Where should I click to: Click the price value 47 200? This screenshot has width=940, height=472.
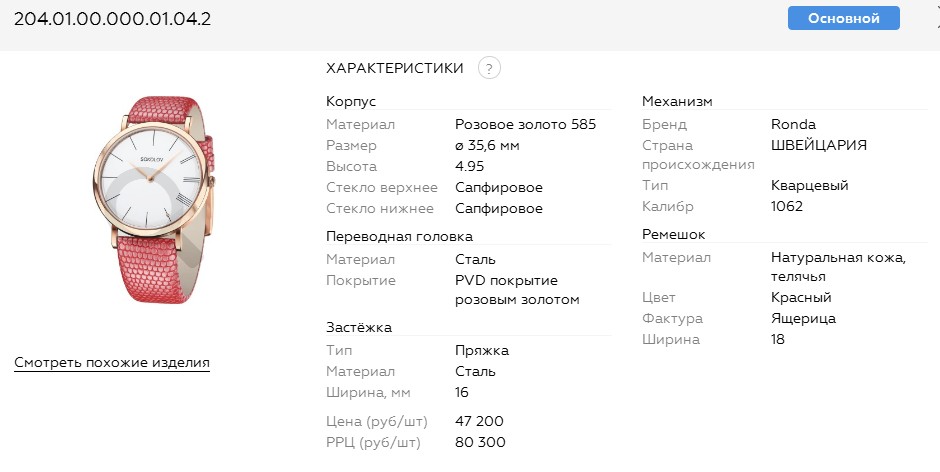click(x=480, y=422)
